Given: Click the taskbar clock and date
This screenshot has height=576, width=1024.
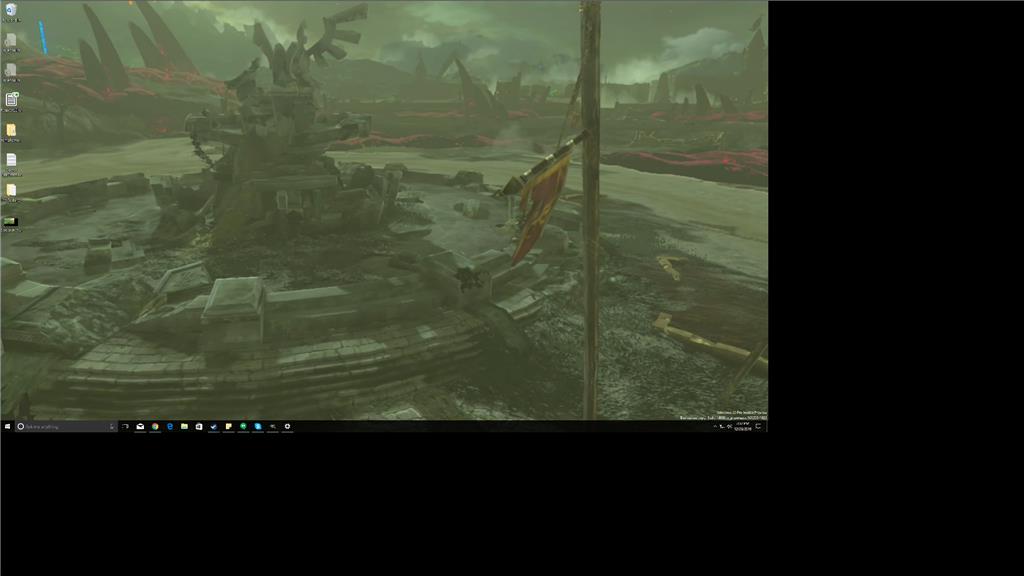Looking at the screenshot, I should coord(743,426).
